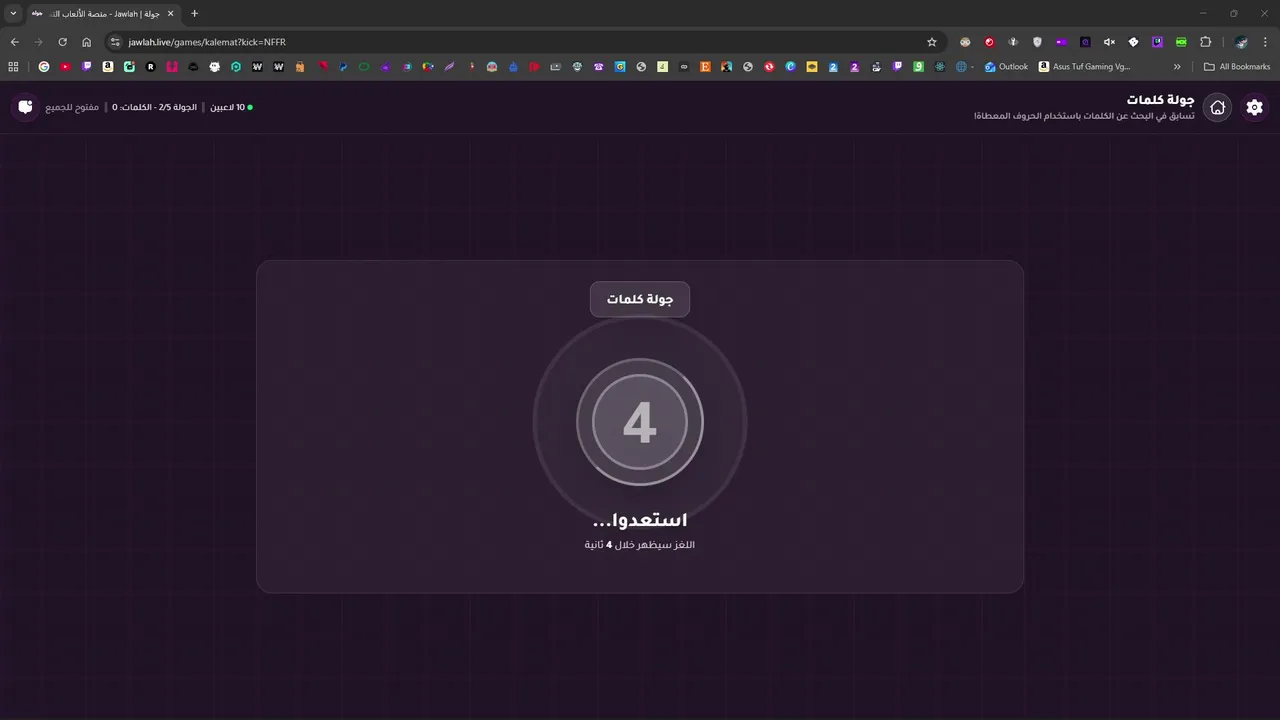Click the green Kick-style extension icon

1181,42
